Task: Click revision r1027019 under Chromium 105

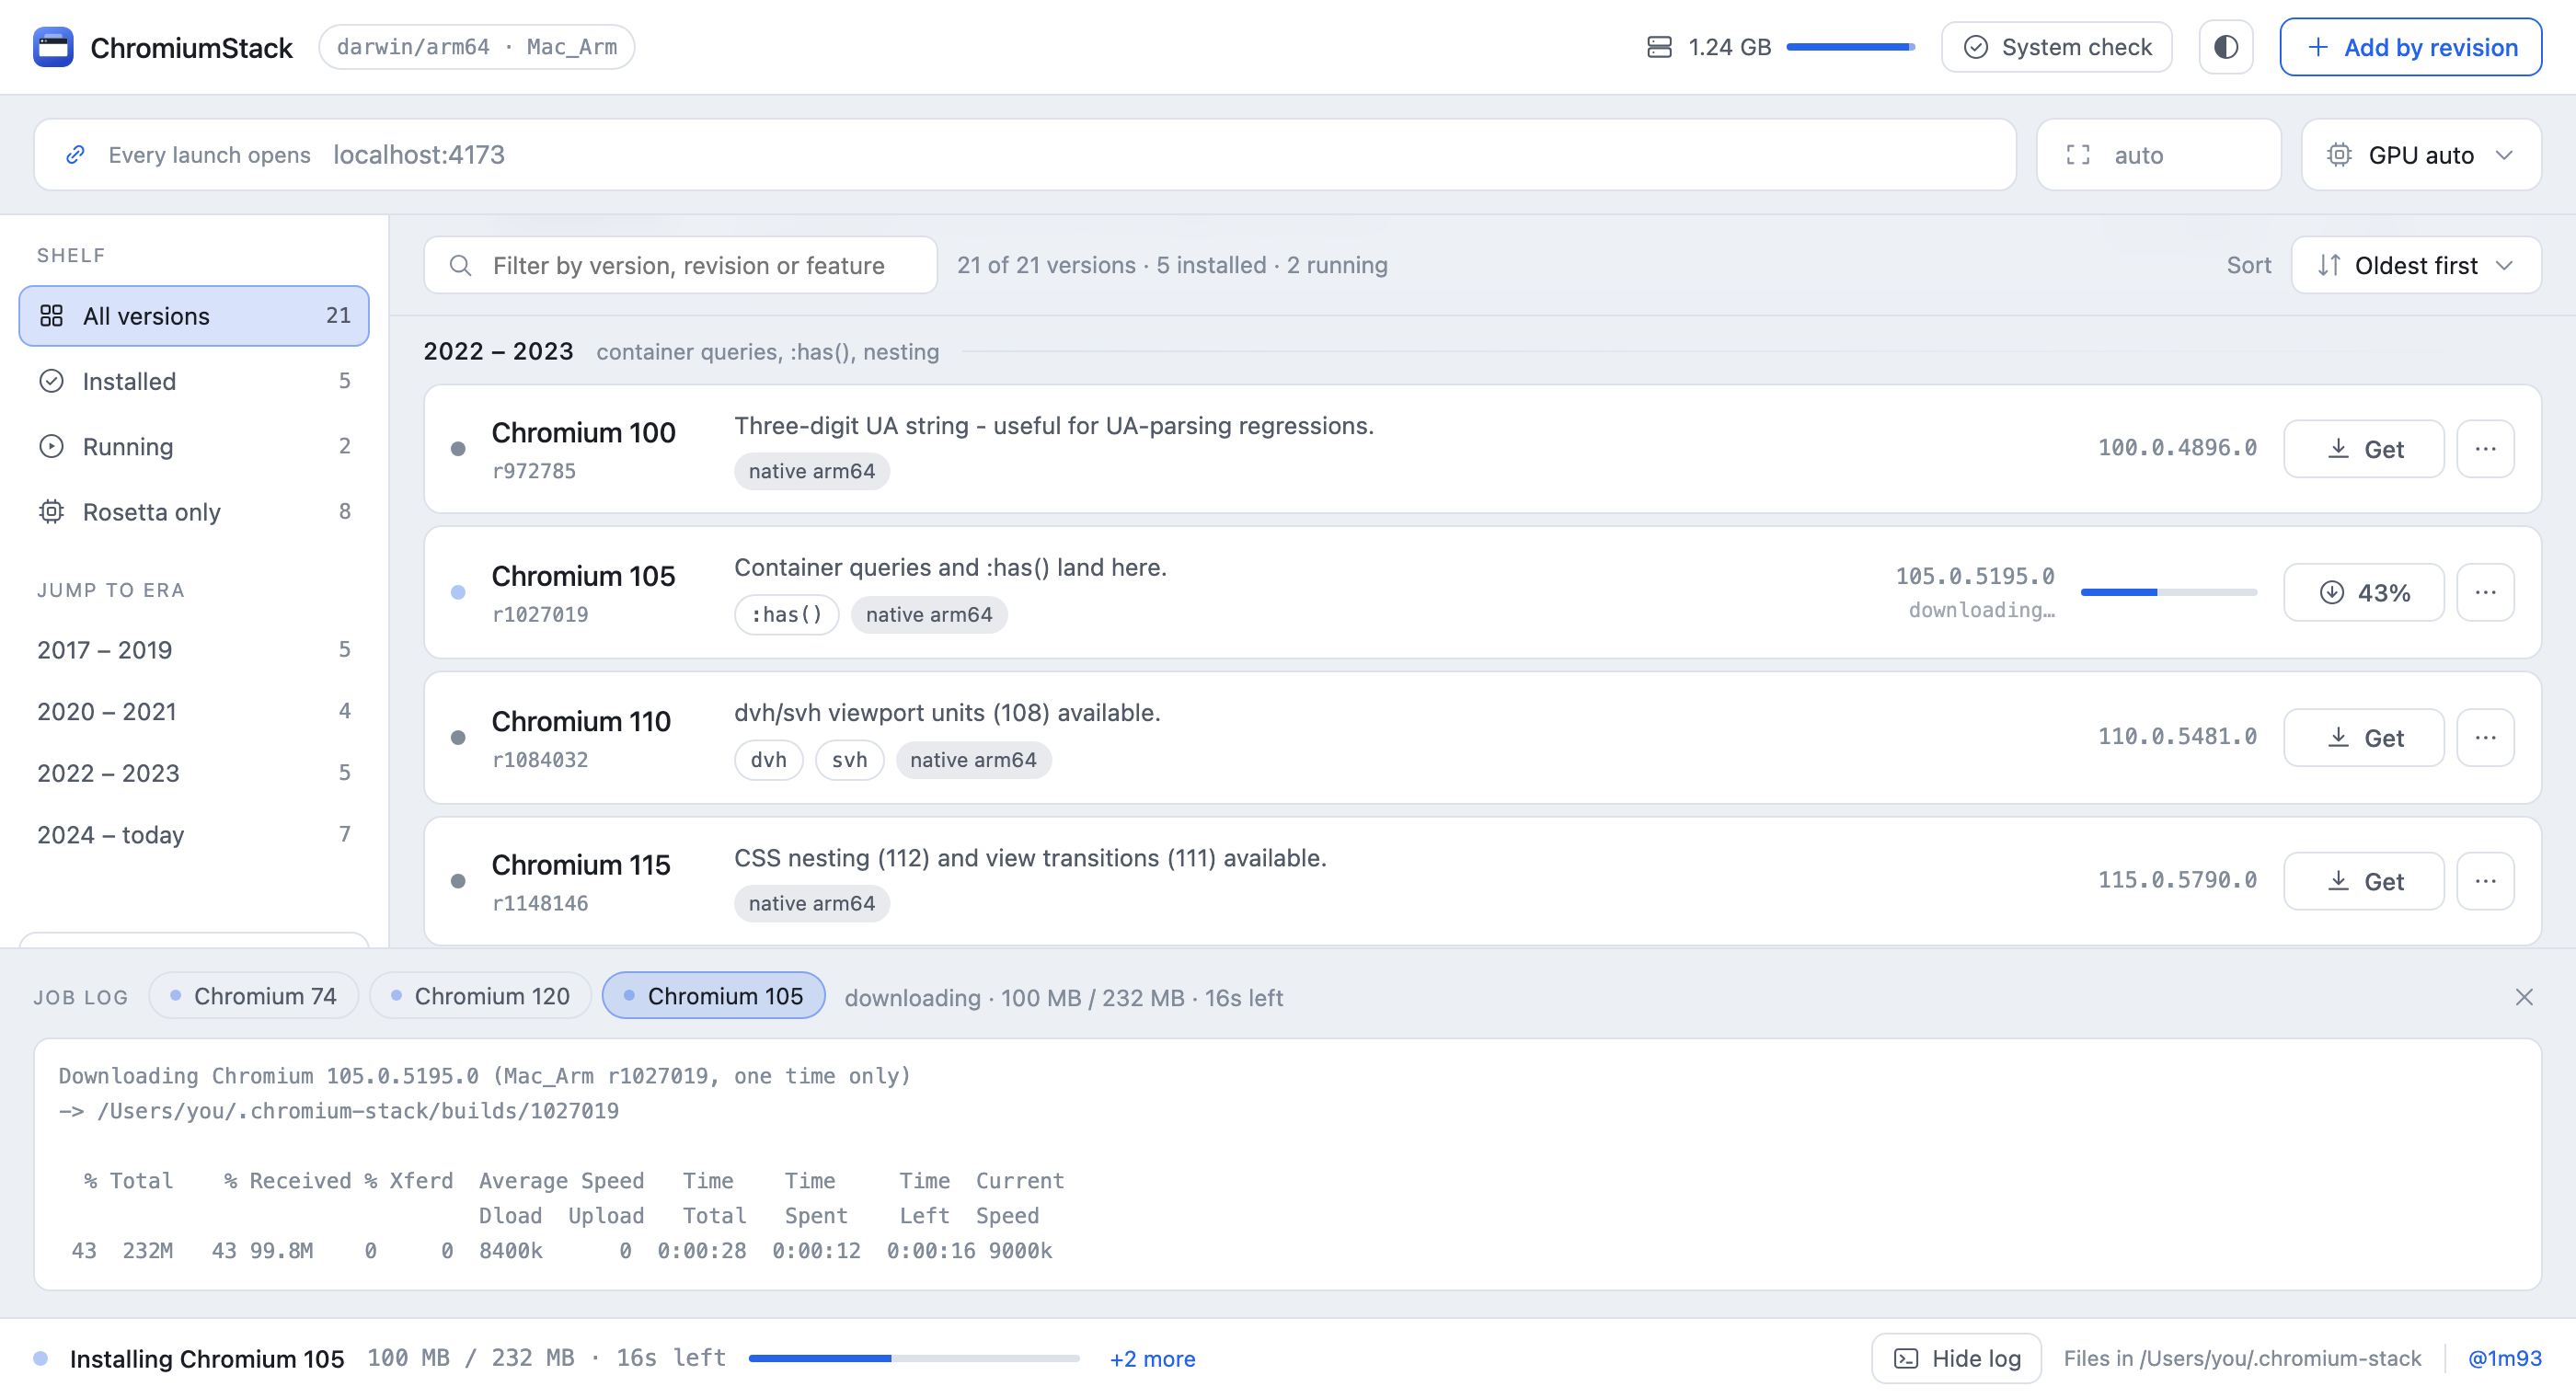Action: click(x=540, y=615)
